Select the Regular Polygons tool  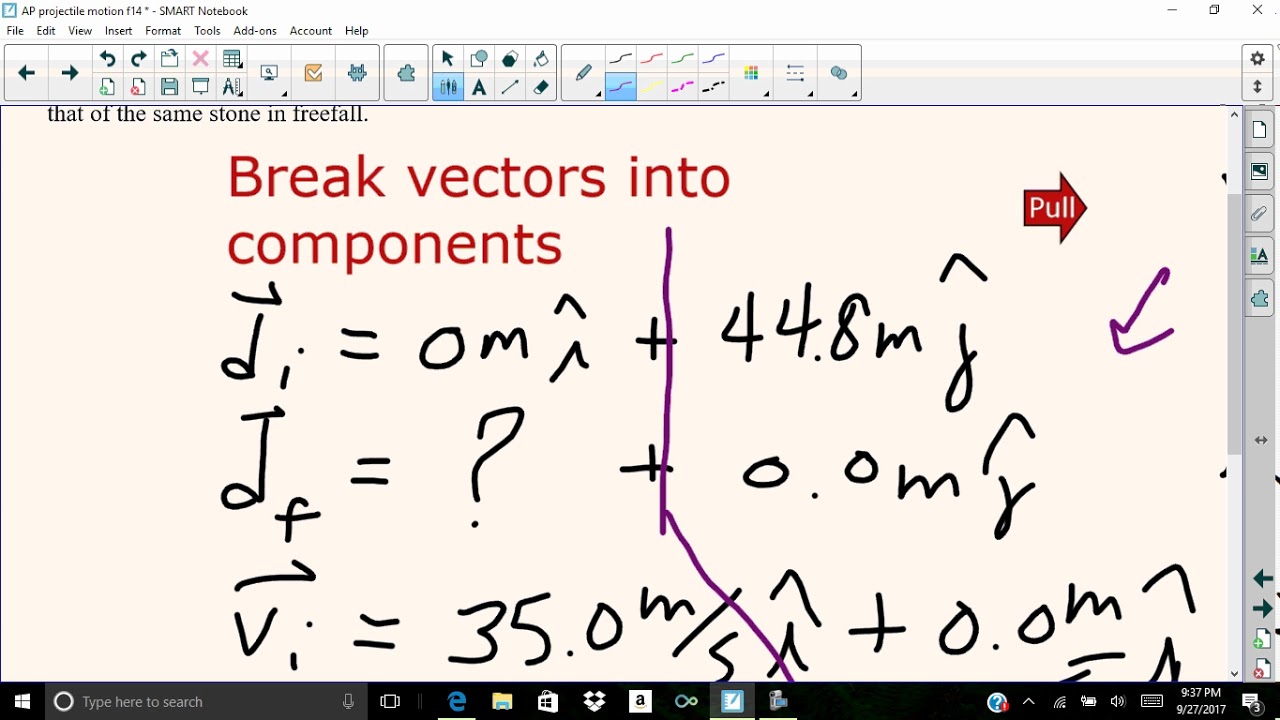click(x=510, y=59)
